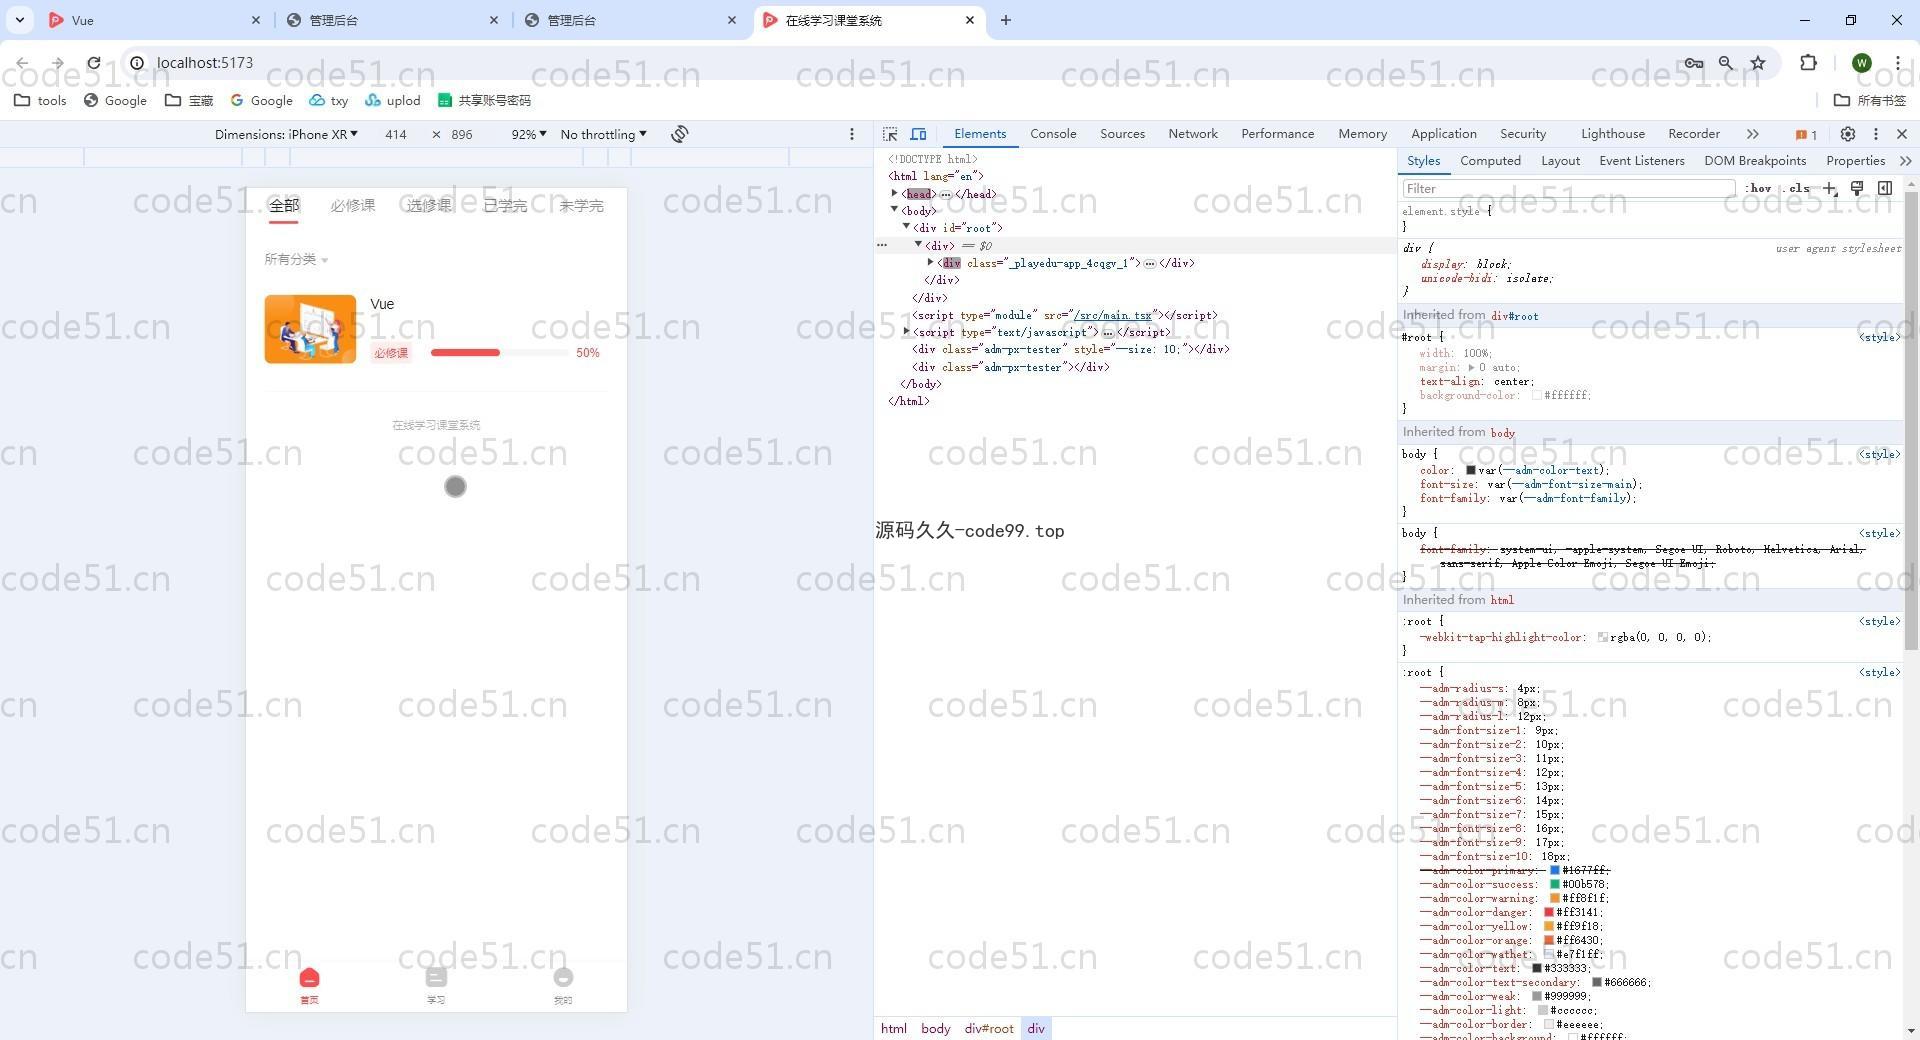Image resolution: width=1920 pixels, height=1040 pixels.
Task: Select the 未学完 tab in the app
Action: pos(581,206)
